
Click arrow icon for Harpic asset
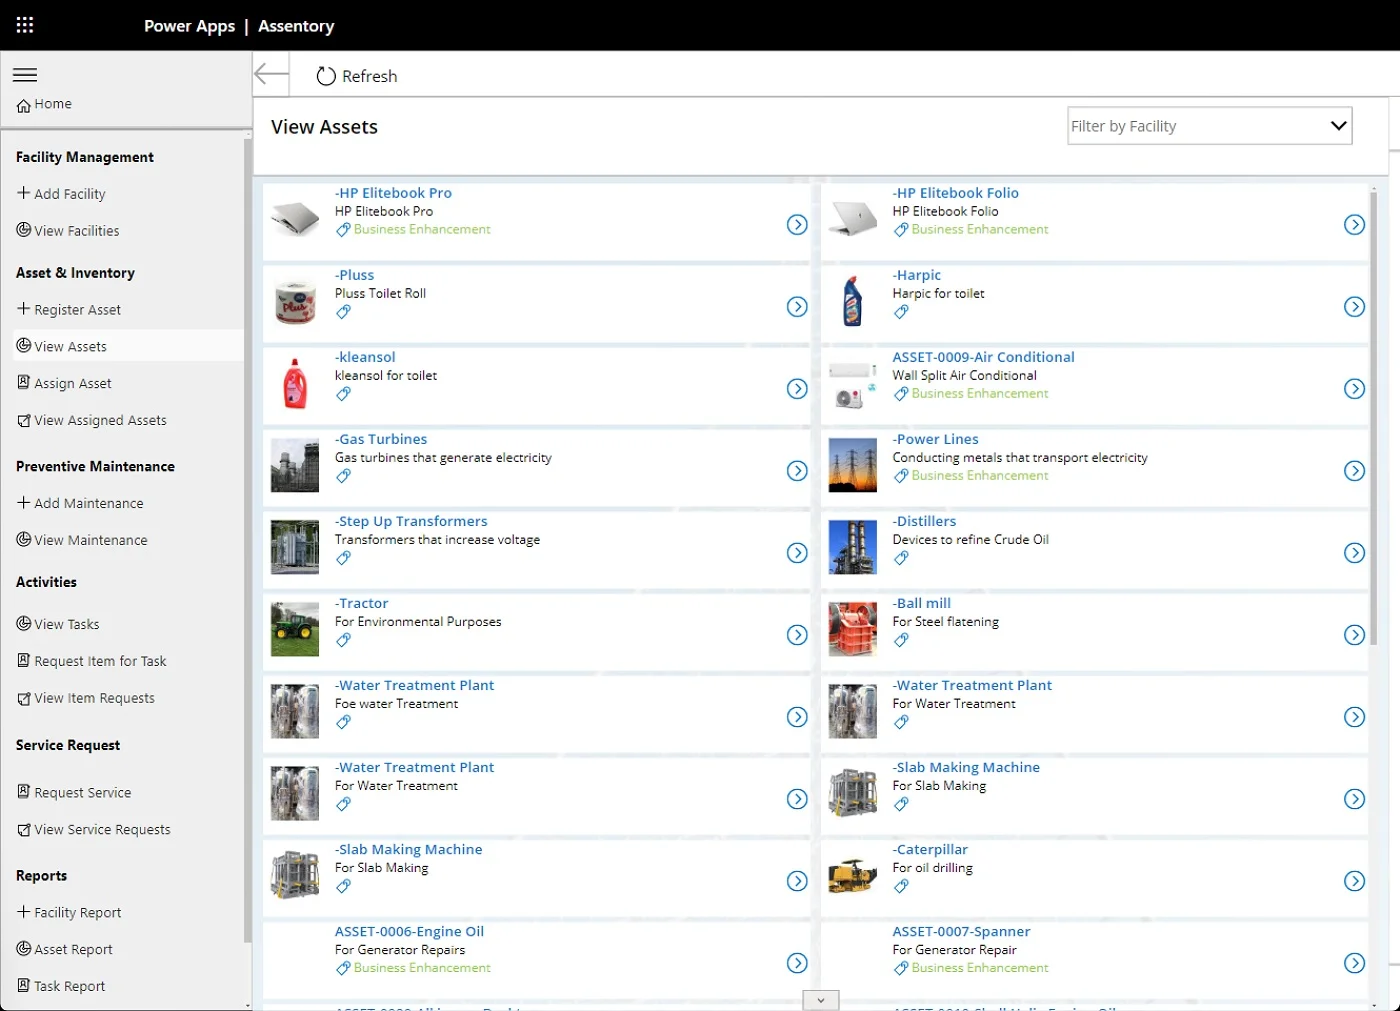(x=1354, y=307)
